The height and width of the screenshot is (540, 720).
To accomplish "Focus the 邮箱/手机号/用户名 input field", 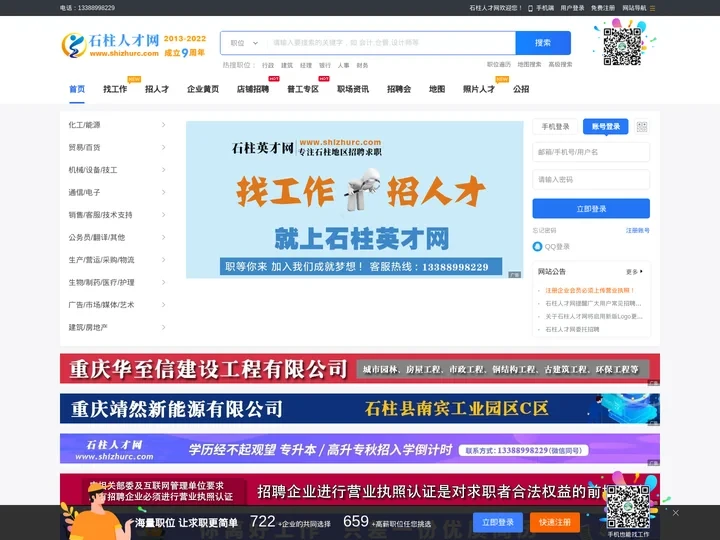I will click(x=591, y=152).
